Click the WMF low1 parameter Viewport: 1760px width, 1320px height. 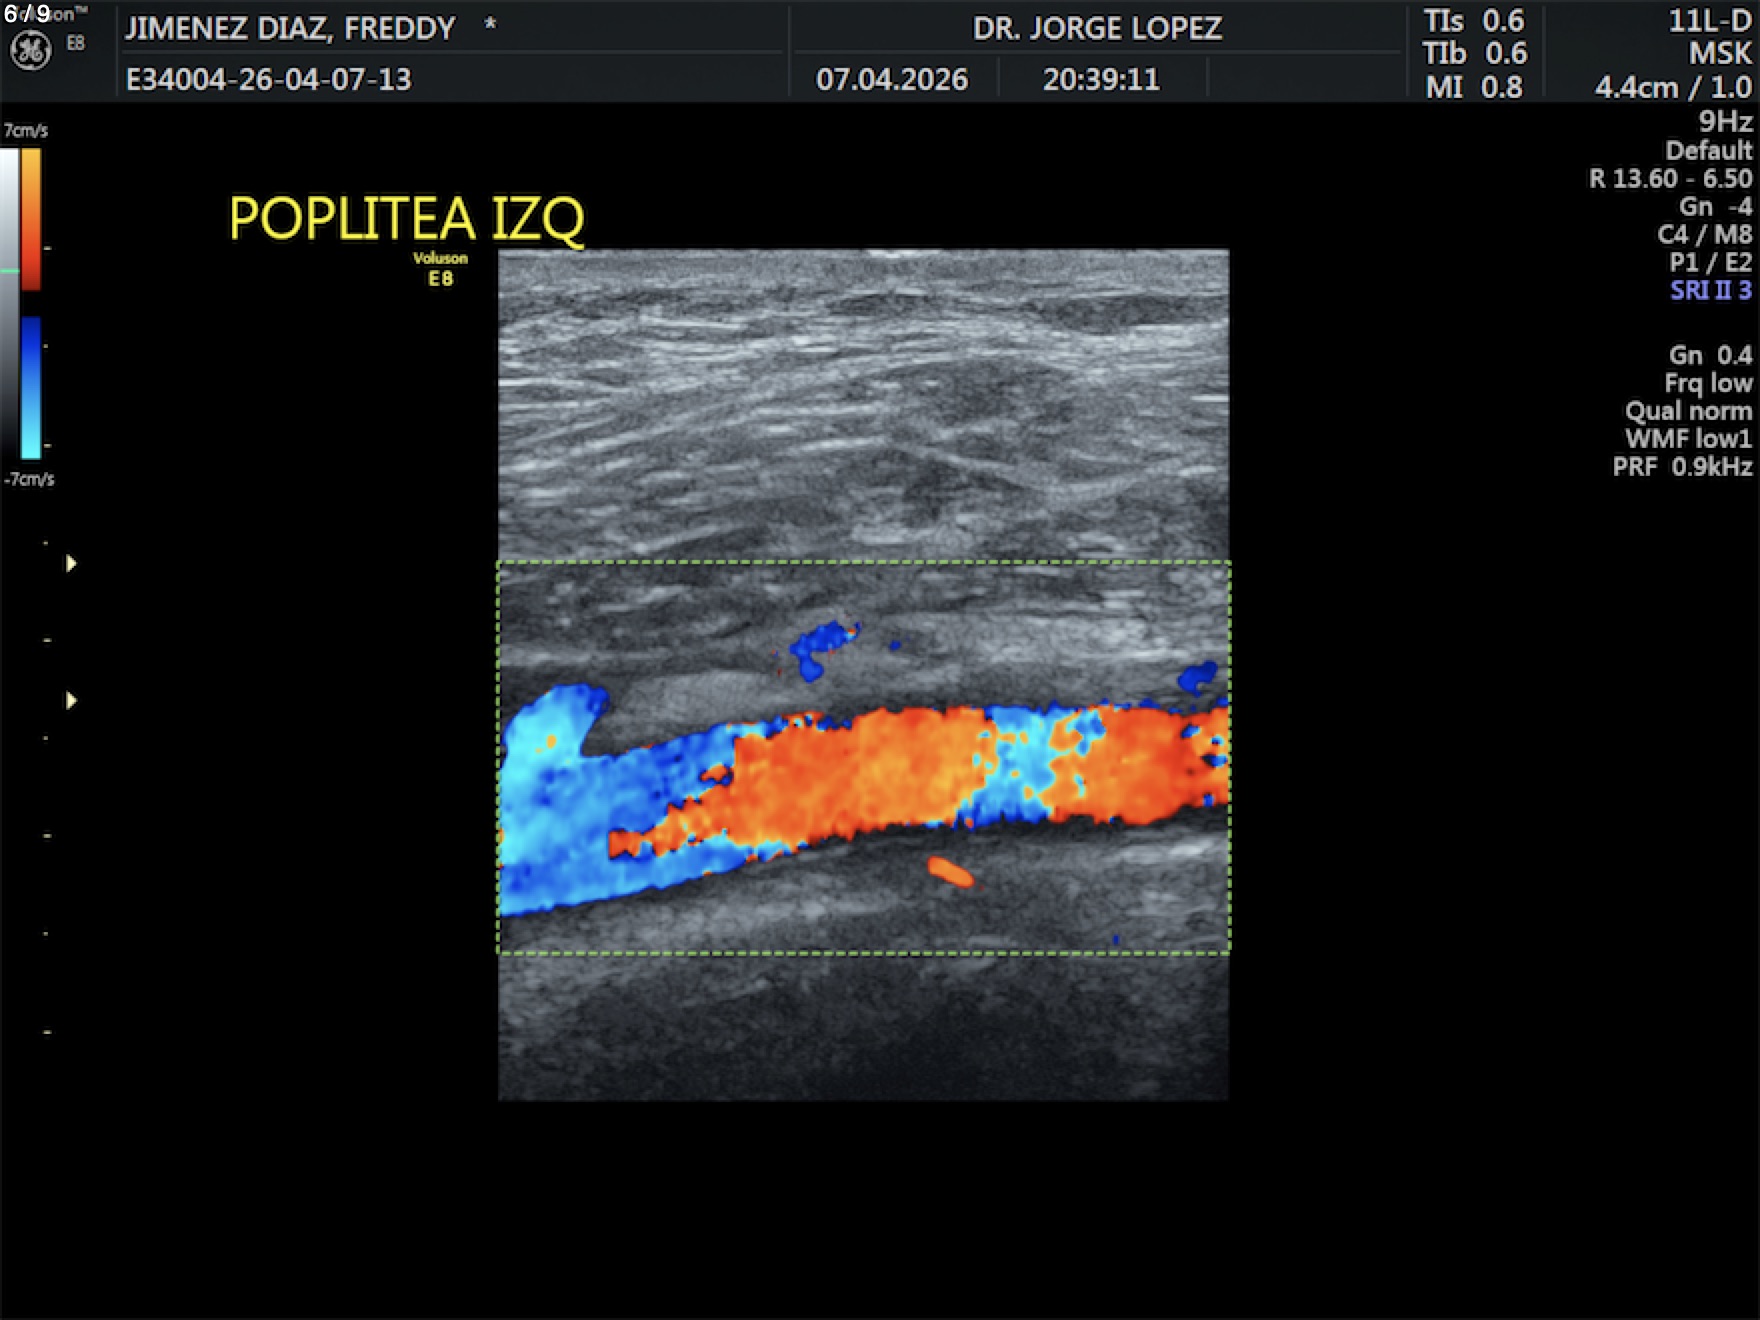coord(1688,438)
